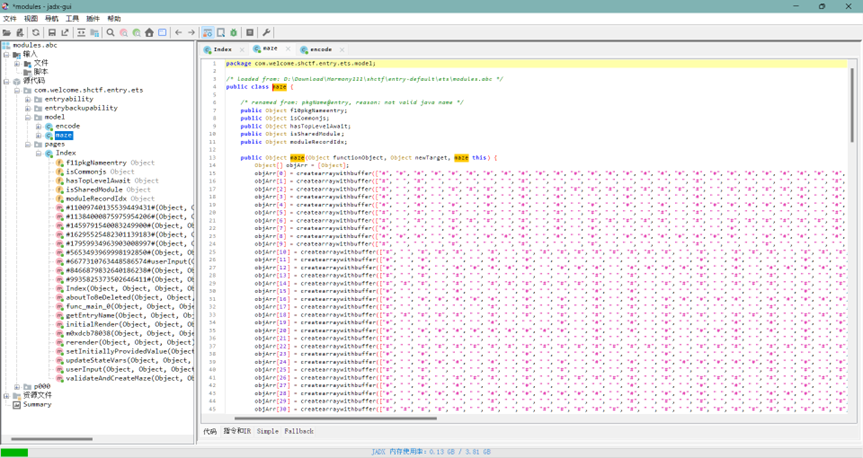The width and height of the screenshot is (863, 458).
Task: Open the 插件 menu
Action: point(93,19)
